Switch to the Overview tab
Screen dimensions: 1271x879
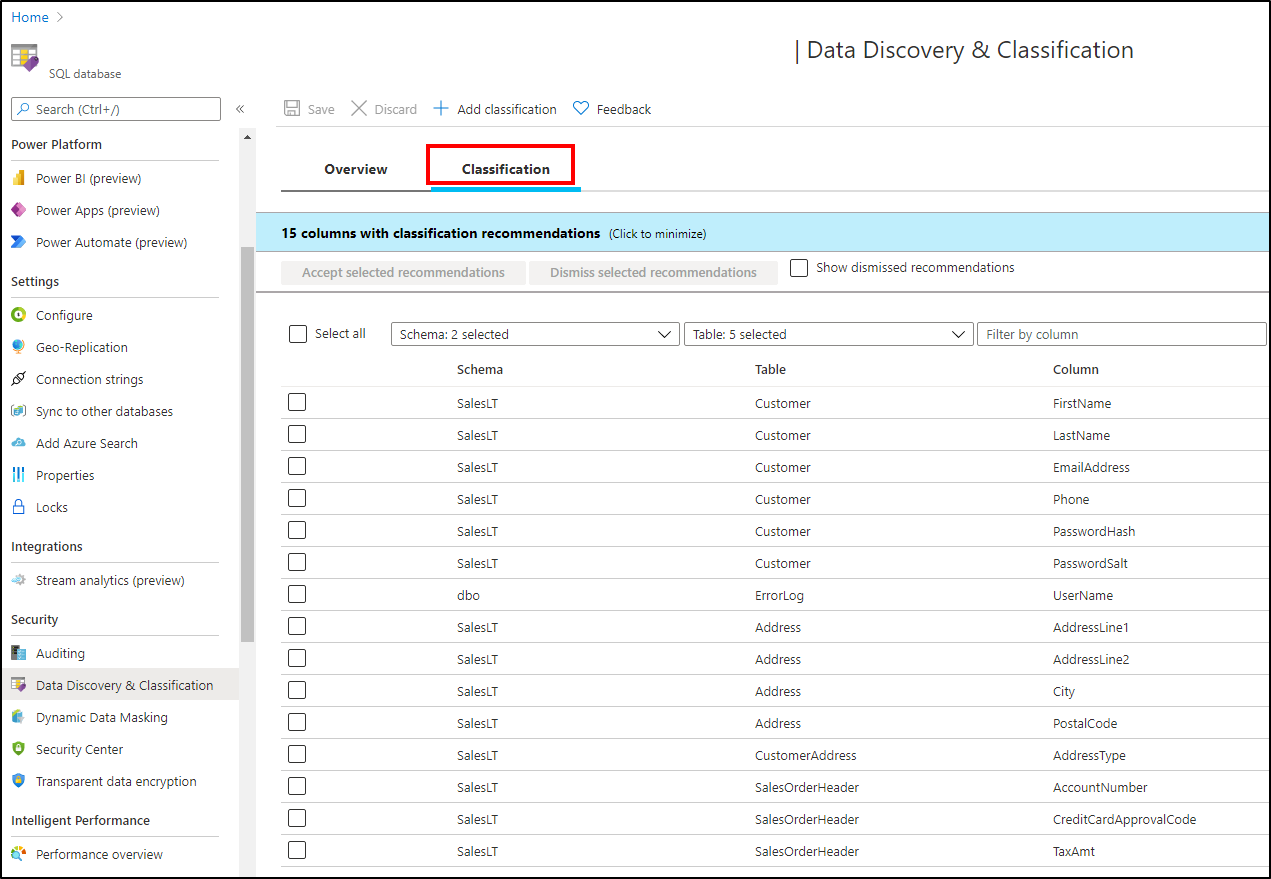355,169
